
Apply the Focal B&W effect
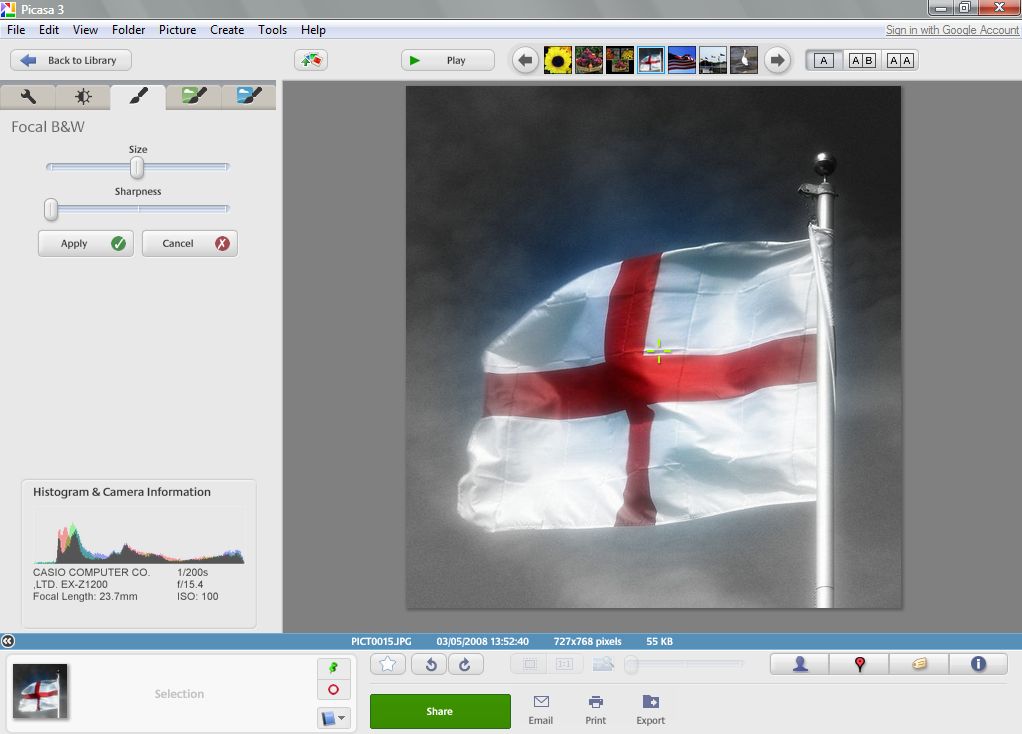(x=85, y=243)
